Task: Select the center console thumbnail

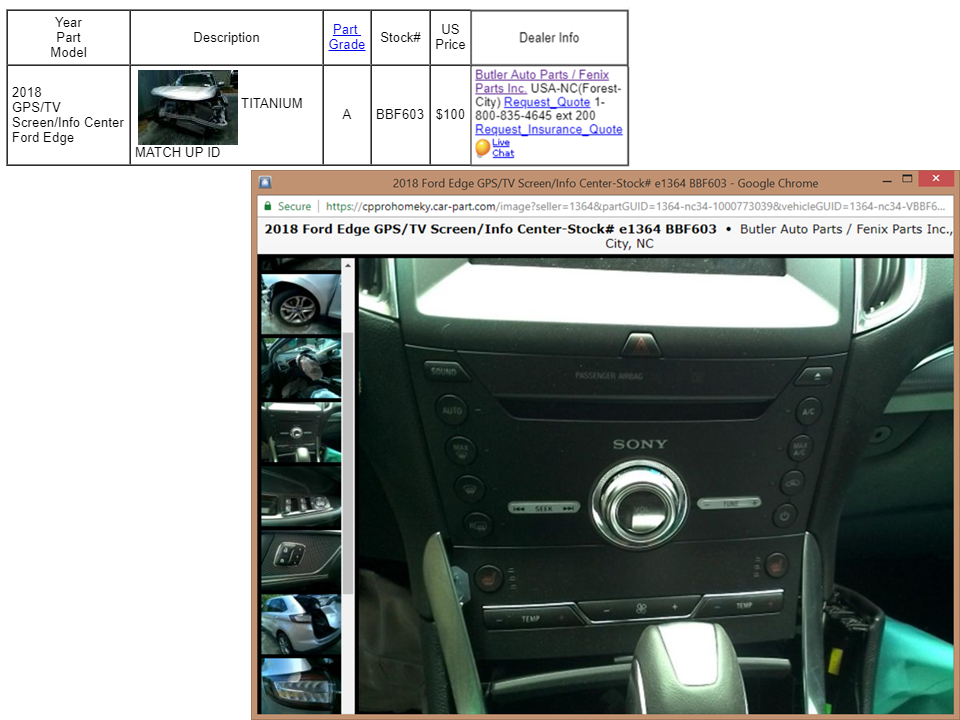Action: (x=301, y=432)
